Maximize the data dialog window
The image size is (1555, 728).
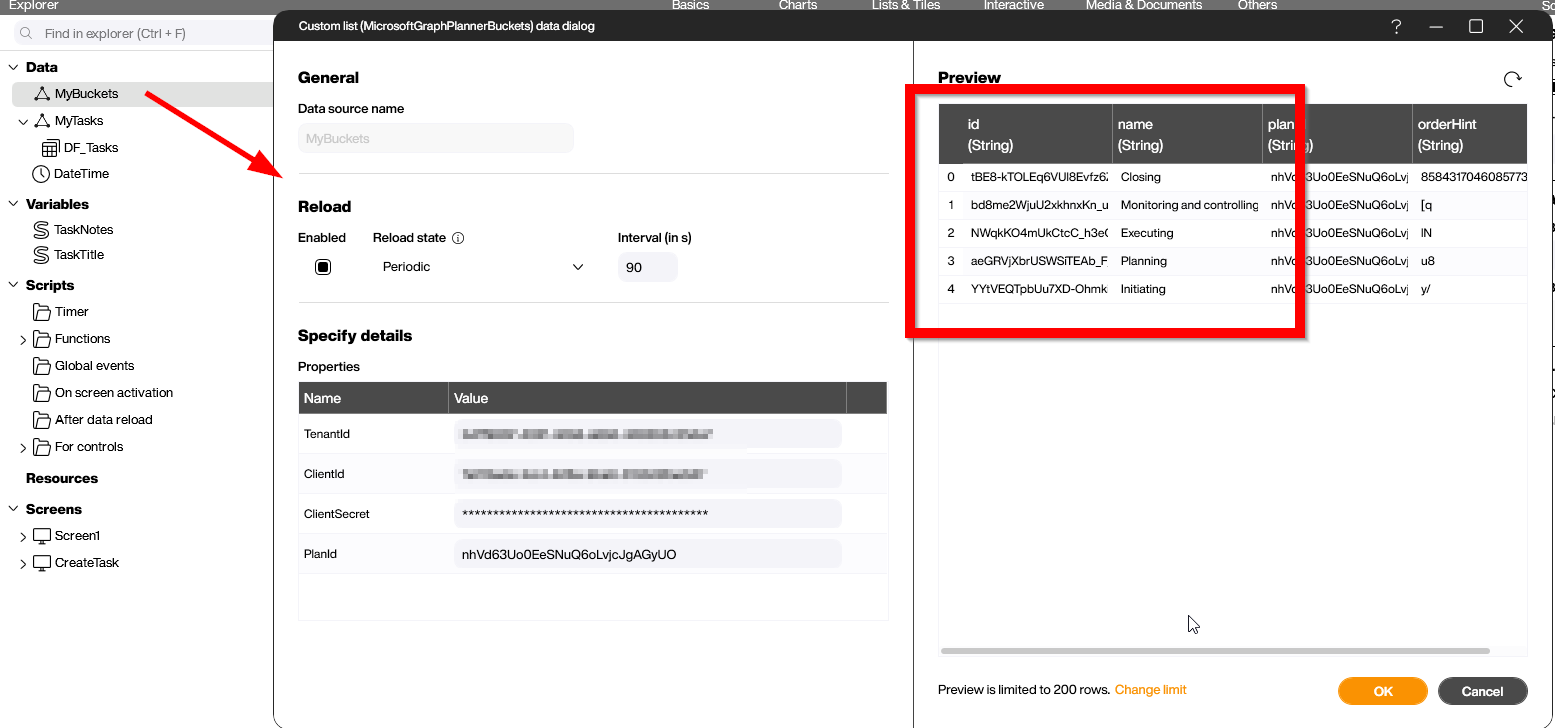(1476, 27)
